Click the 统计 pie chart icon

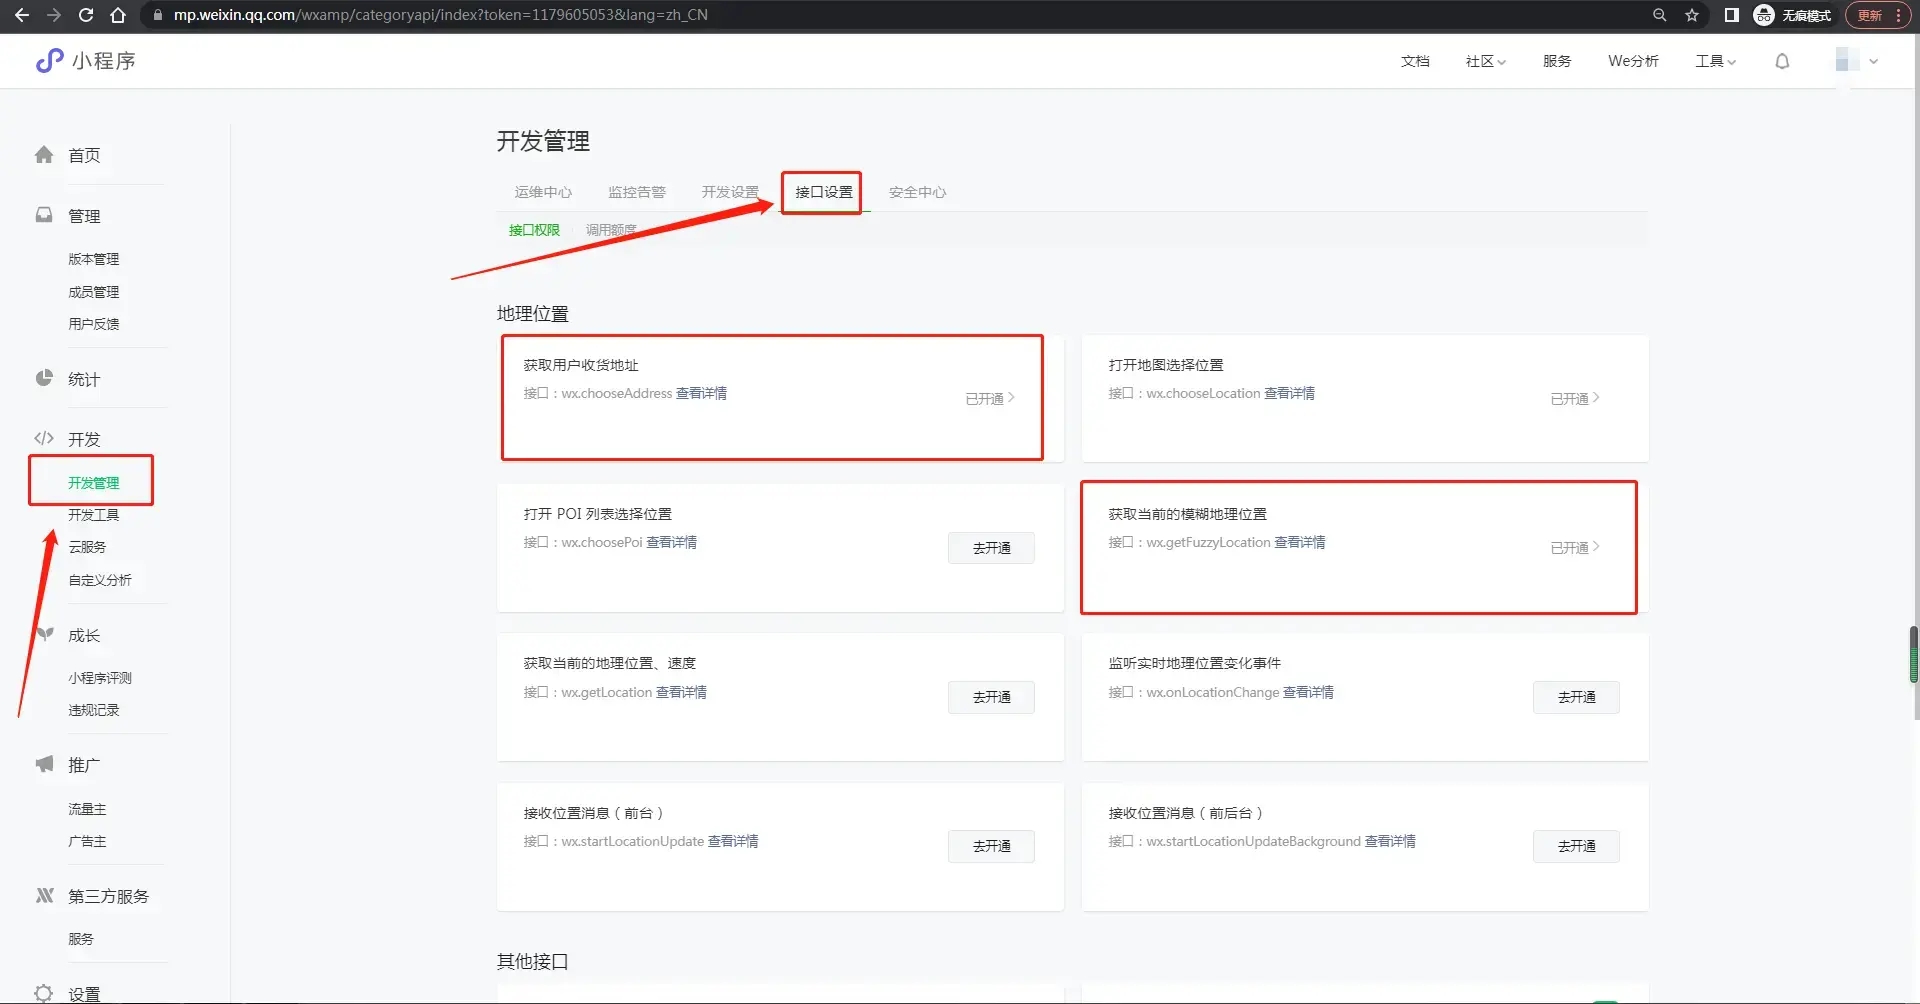click(44, 379)
